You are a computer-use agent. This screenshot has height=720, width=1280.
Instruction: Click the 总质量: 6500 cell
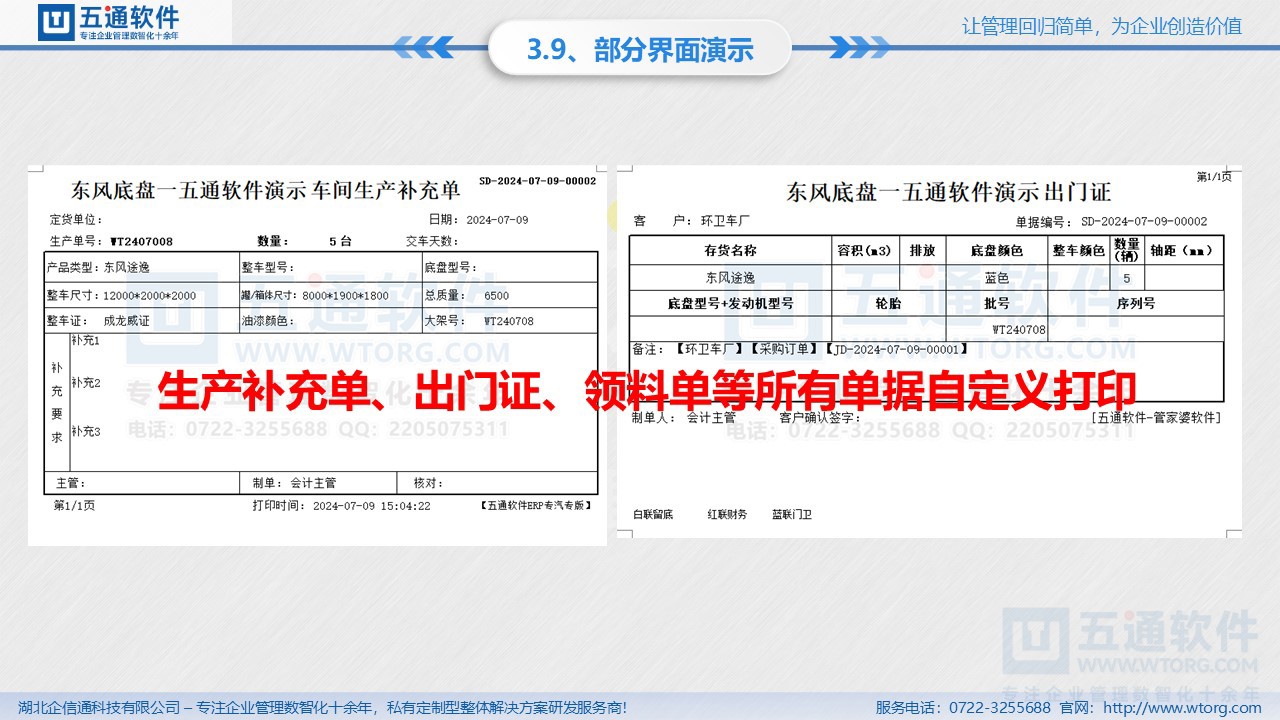click(510, 295)
